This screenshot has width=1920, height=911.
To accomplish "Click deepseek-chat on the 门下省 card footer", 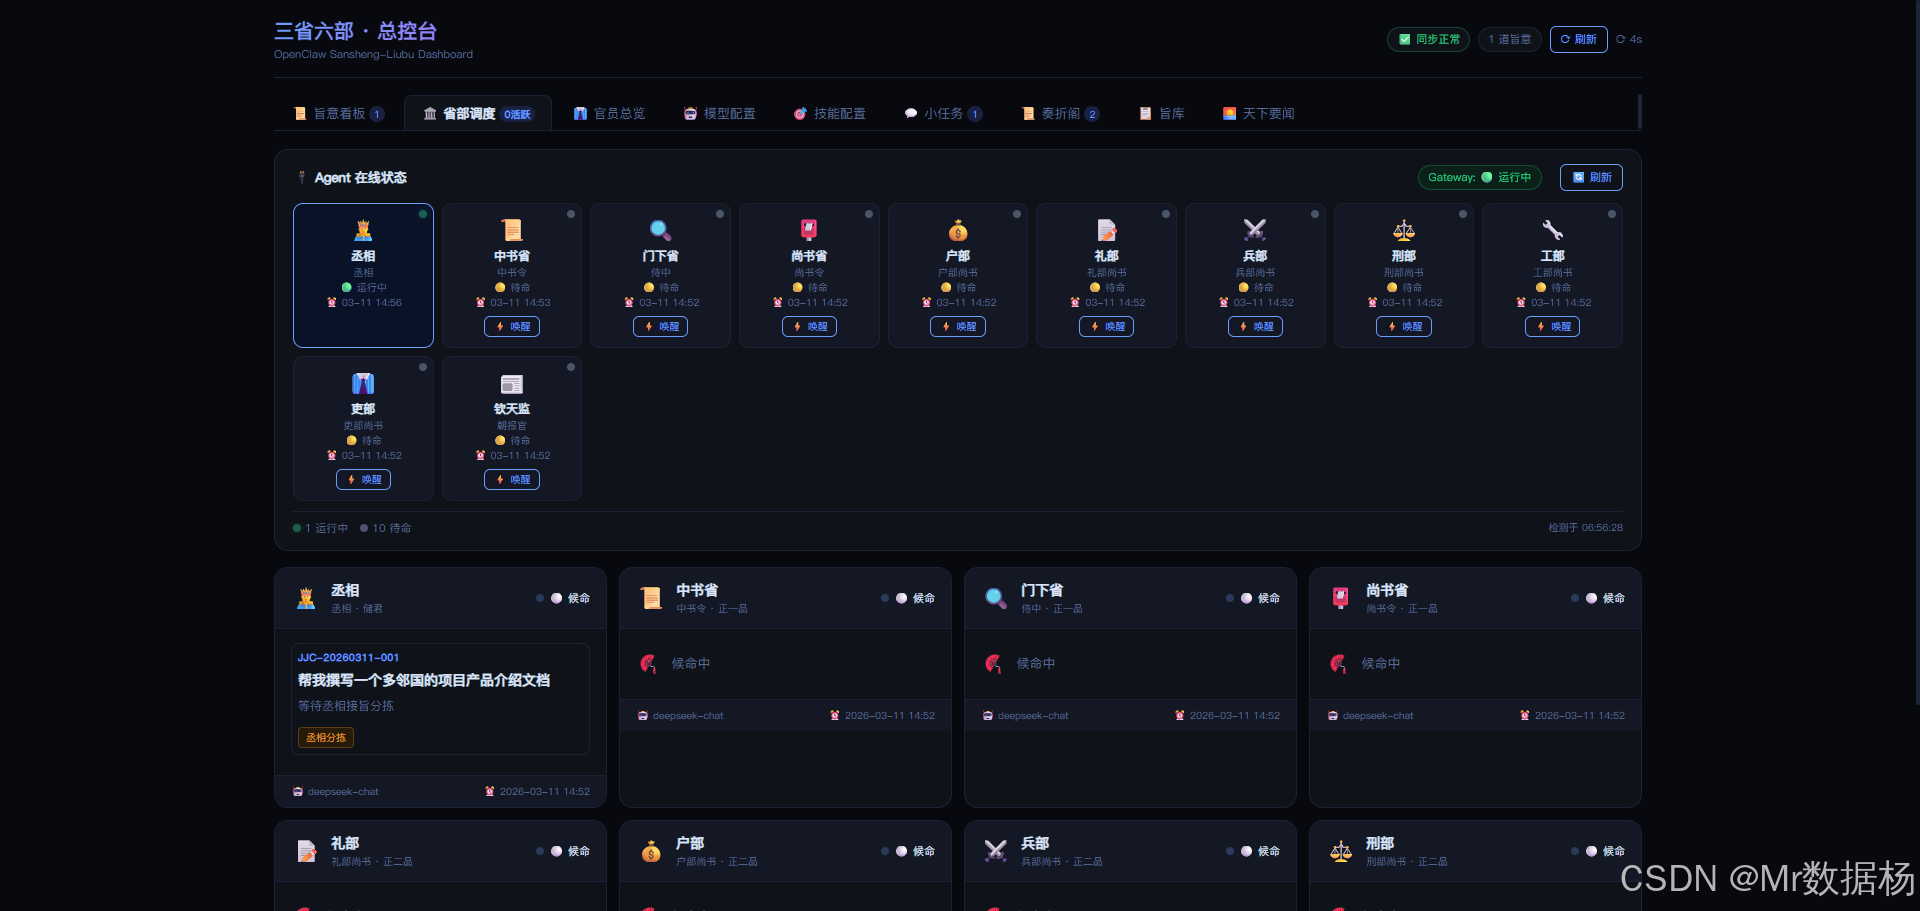I will click(1026, 715).
